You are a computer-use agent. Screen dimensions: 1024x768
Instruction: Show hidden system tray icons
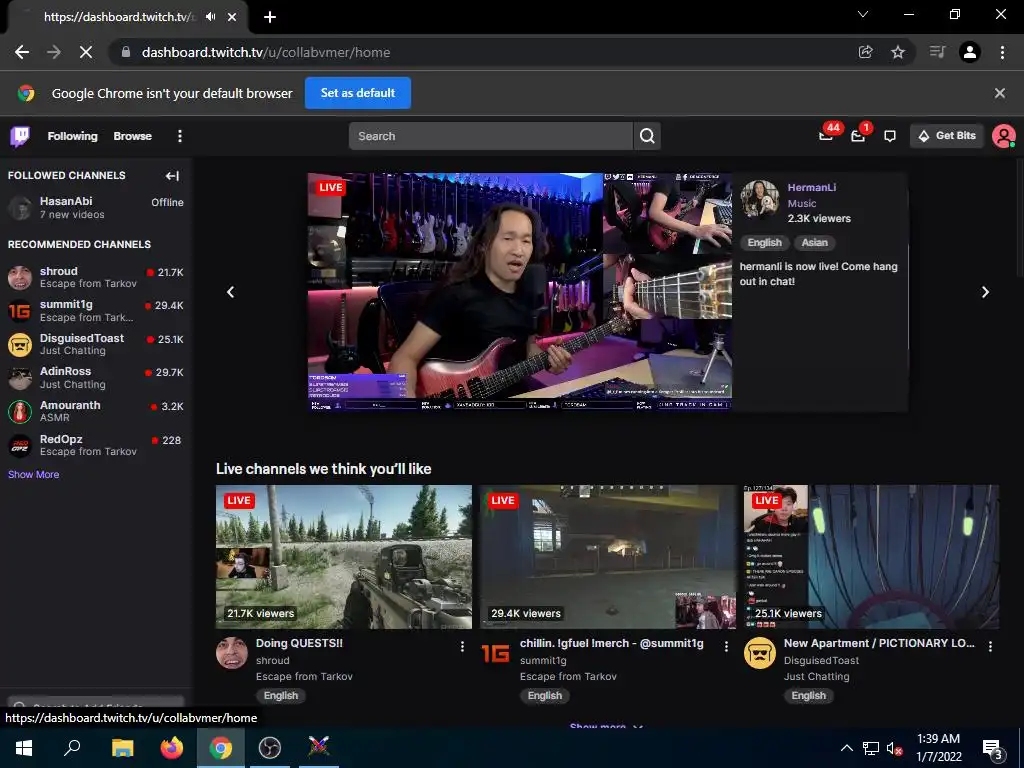click(x=846, y=748)
